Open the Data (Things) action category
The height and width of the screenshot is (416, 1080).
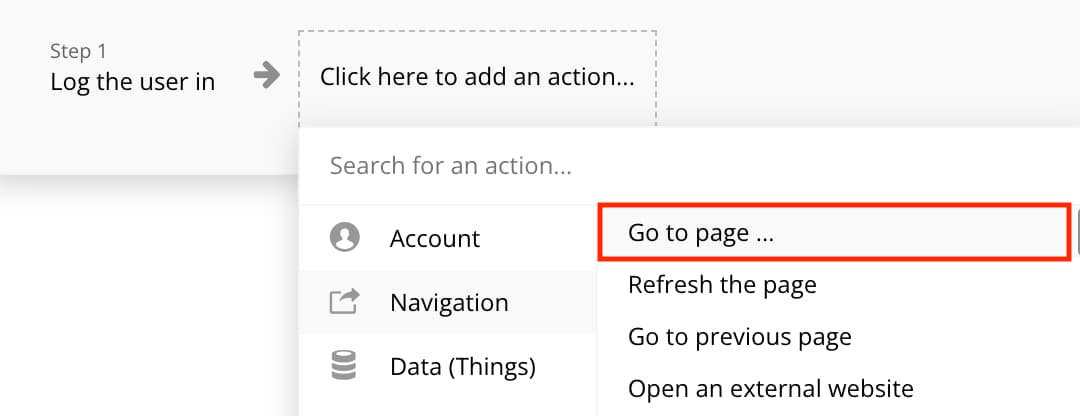click(448, 366)
